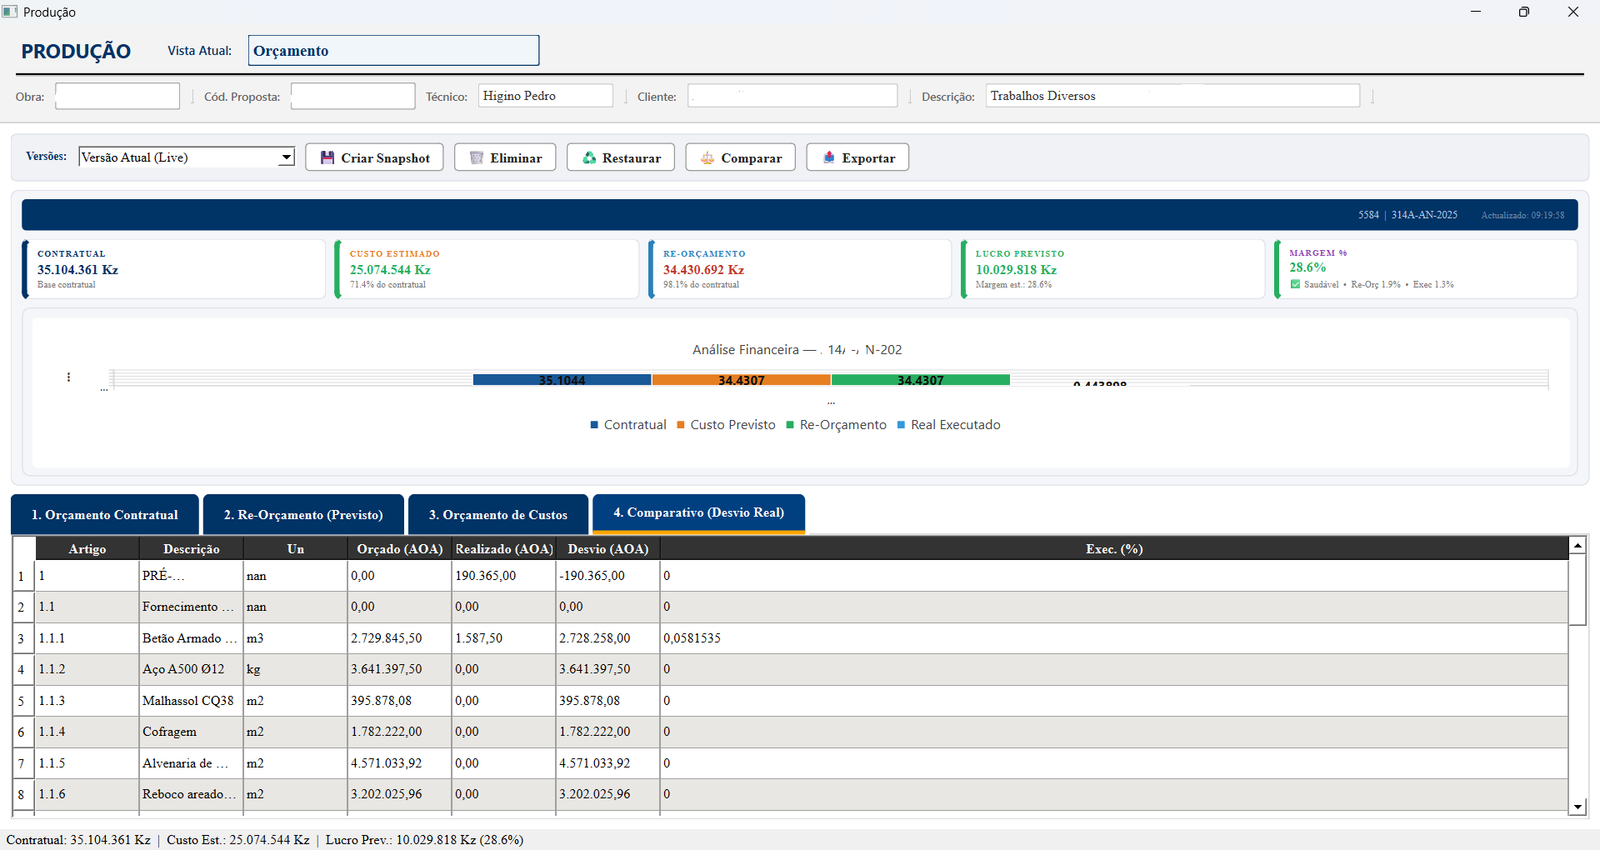Click the table scrollbar up arrow
Image resolution: width=1600 pixels, height=850 pixels.
[1578, 545]
